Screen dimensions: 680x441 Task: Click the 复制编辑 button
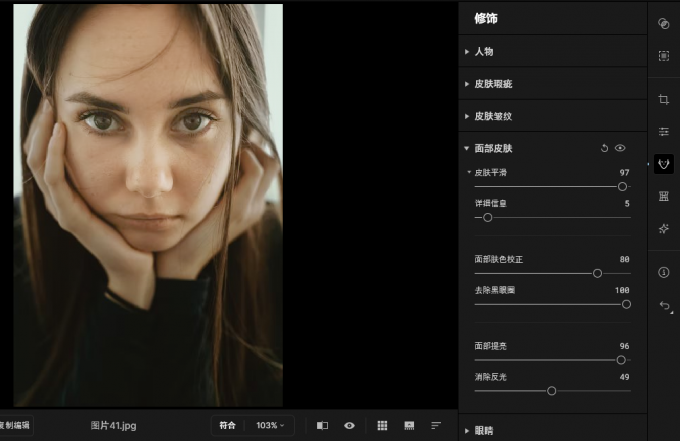tap(15, 425)
